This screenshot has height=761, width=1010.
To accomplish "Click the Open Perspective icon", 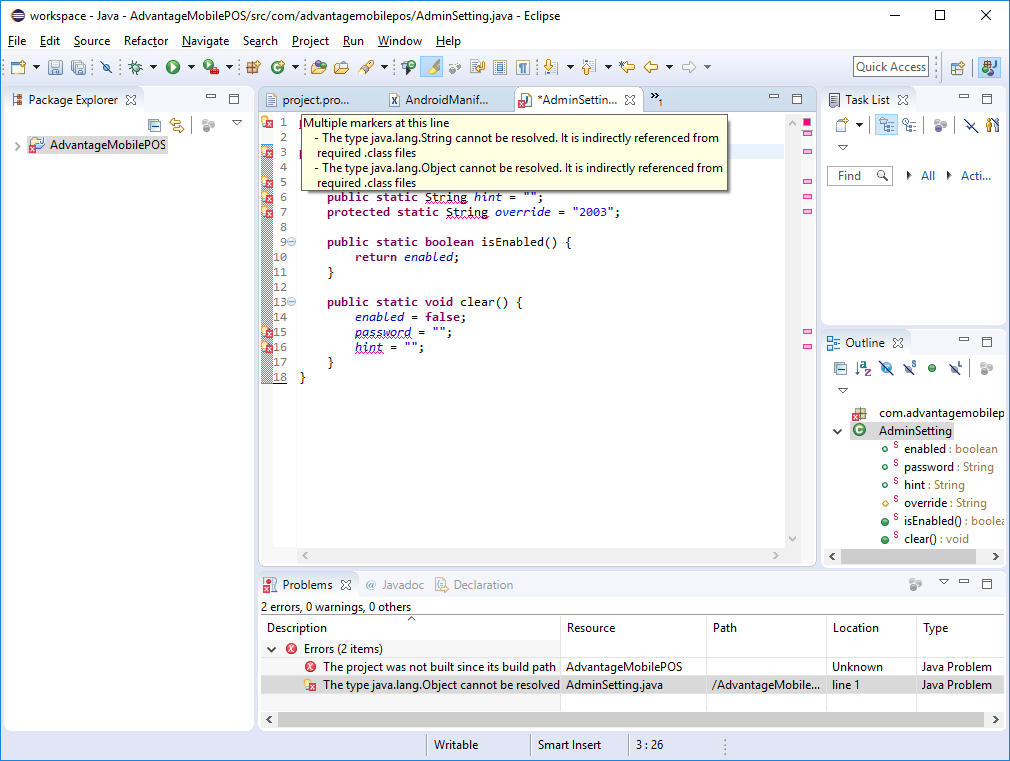I will pos(958,67).
